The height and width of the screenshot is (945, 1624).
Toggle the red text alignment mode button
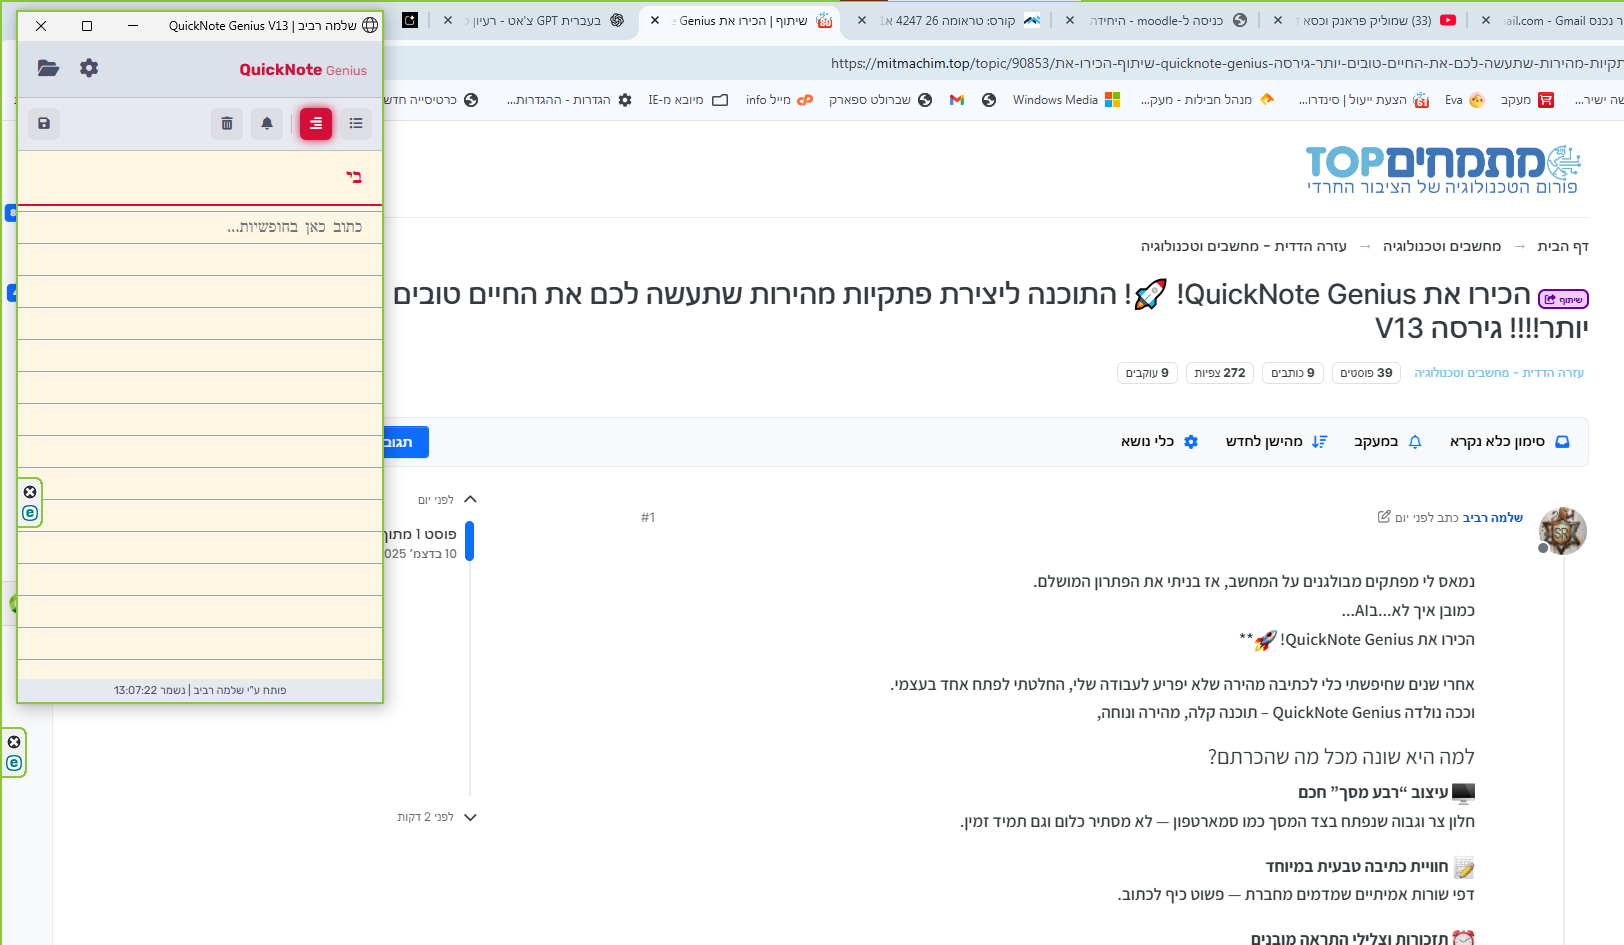tap(316, 123)
